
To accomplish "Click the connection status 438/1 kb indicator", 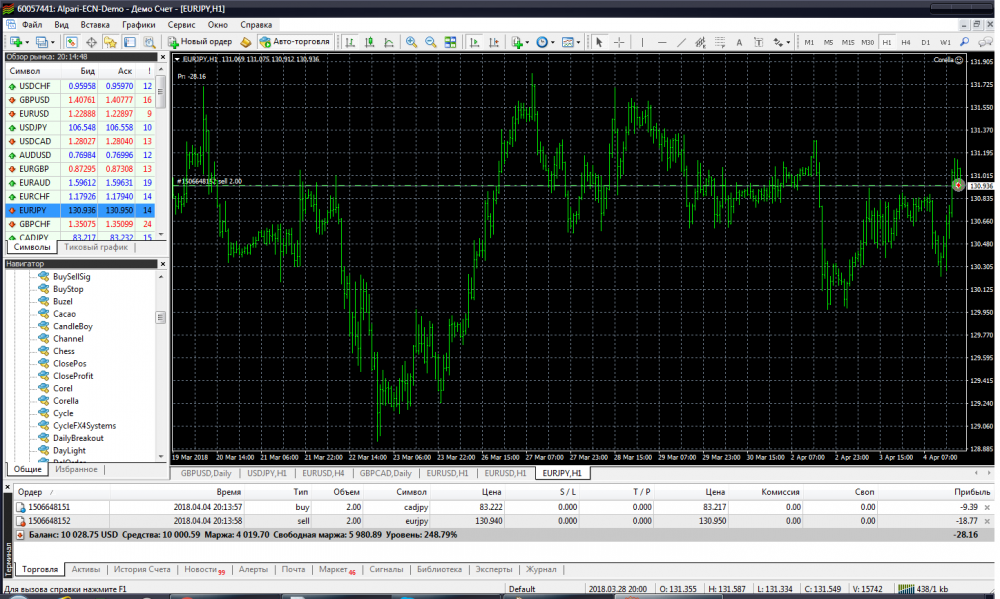I will click(923, 589).
